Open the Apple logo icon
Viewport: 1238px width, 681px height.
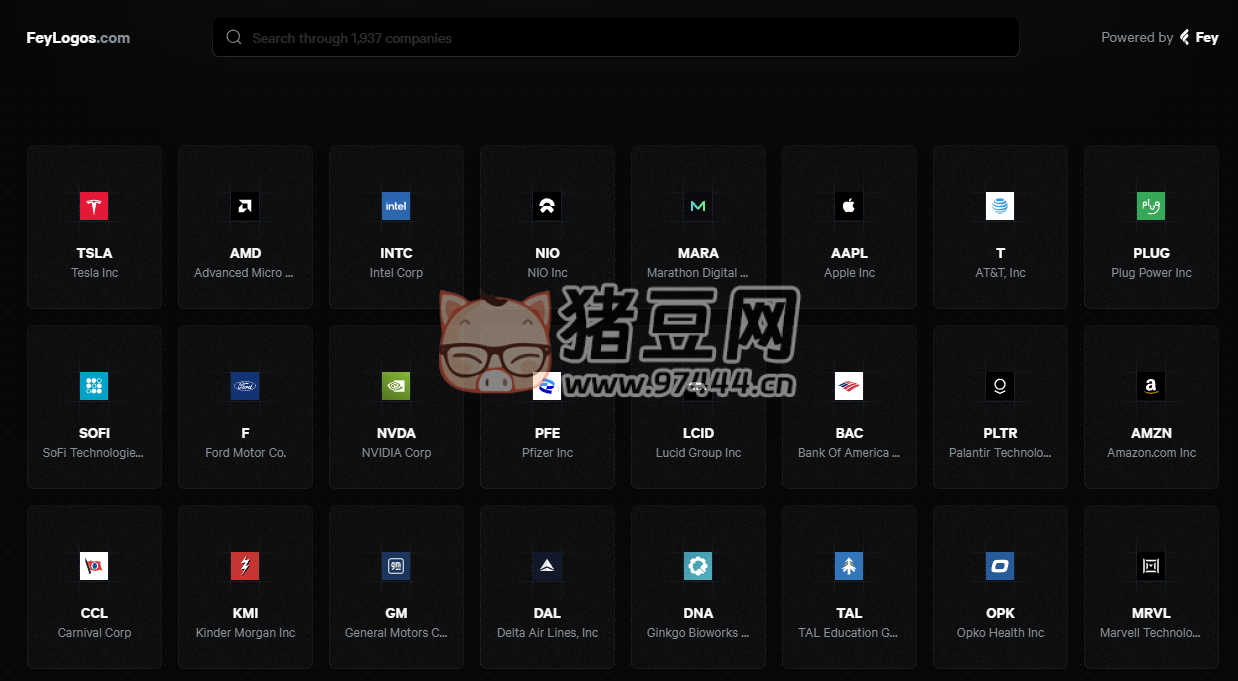pos(849,206)
